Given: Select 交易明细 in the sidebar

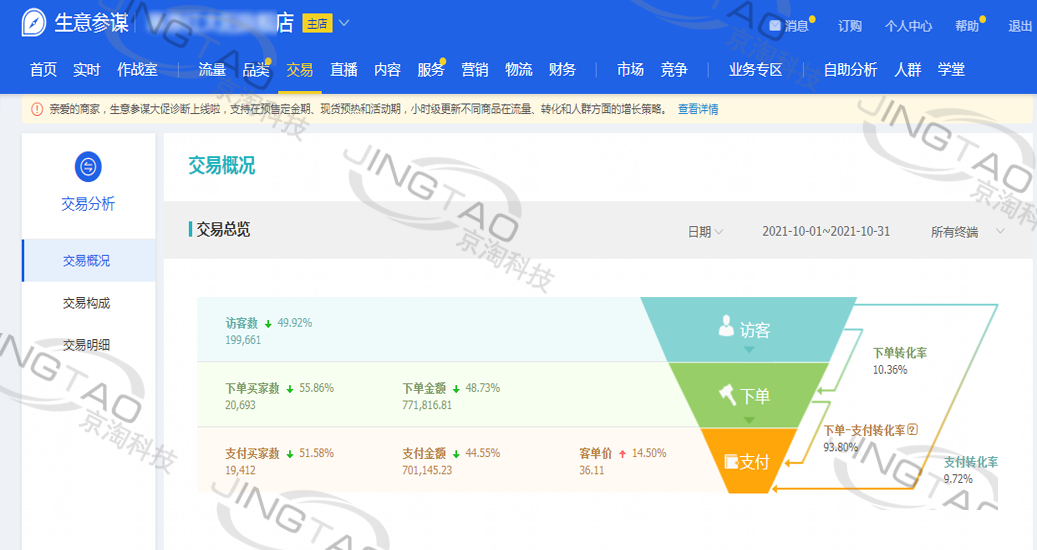Looking at the screenshot, I should pyautogui.click(x=87, y=344).
